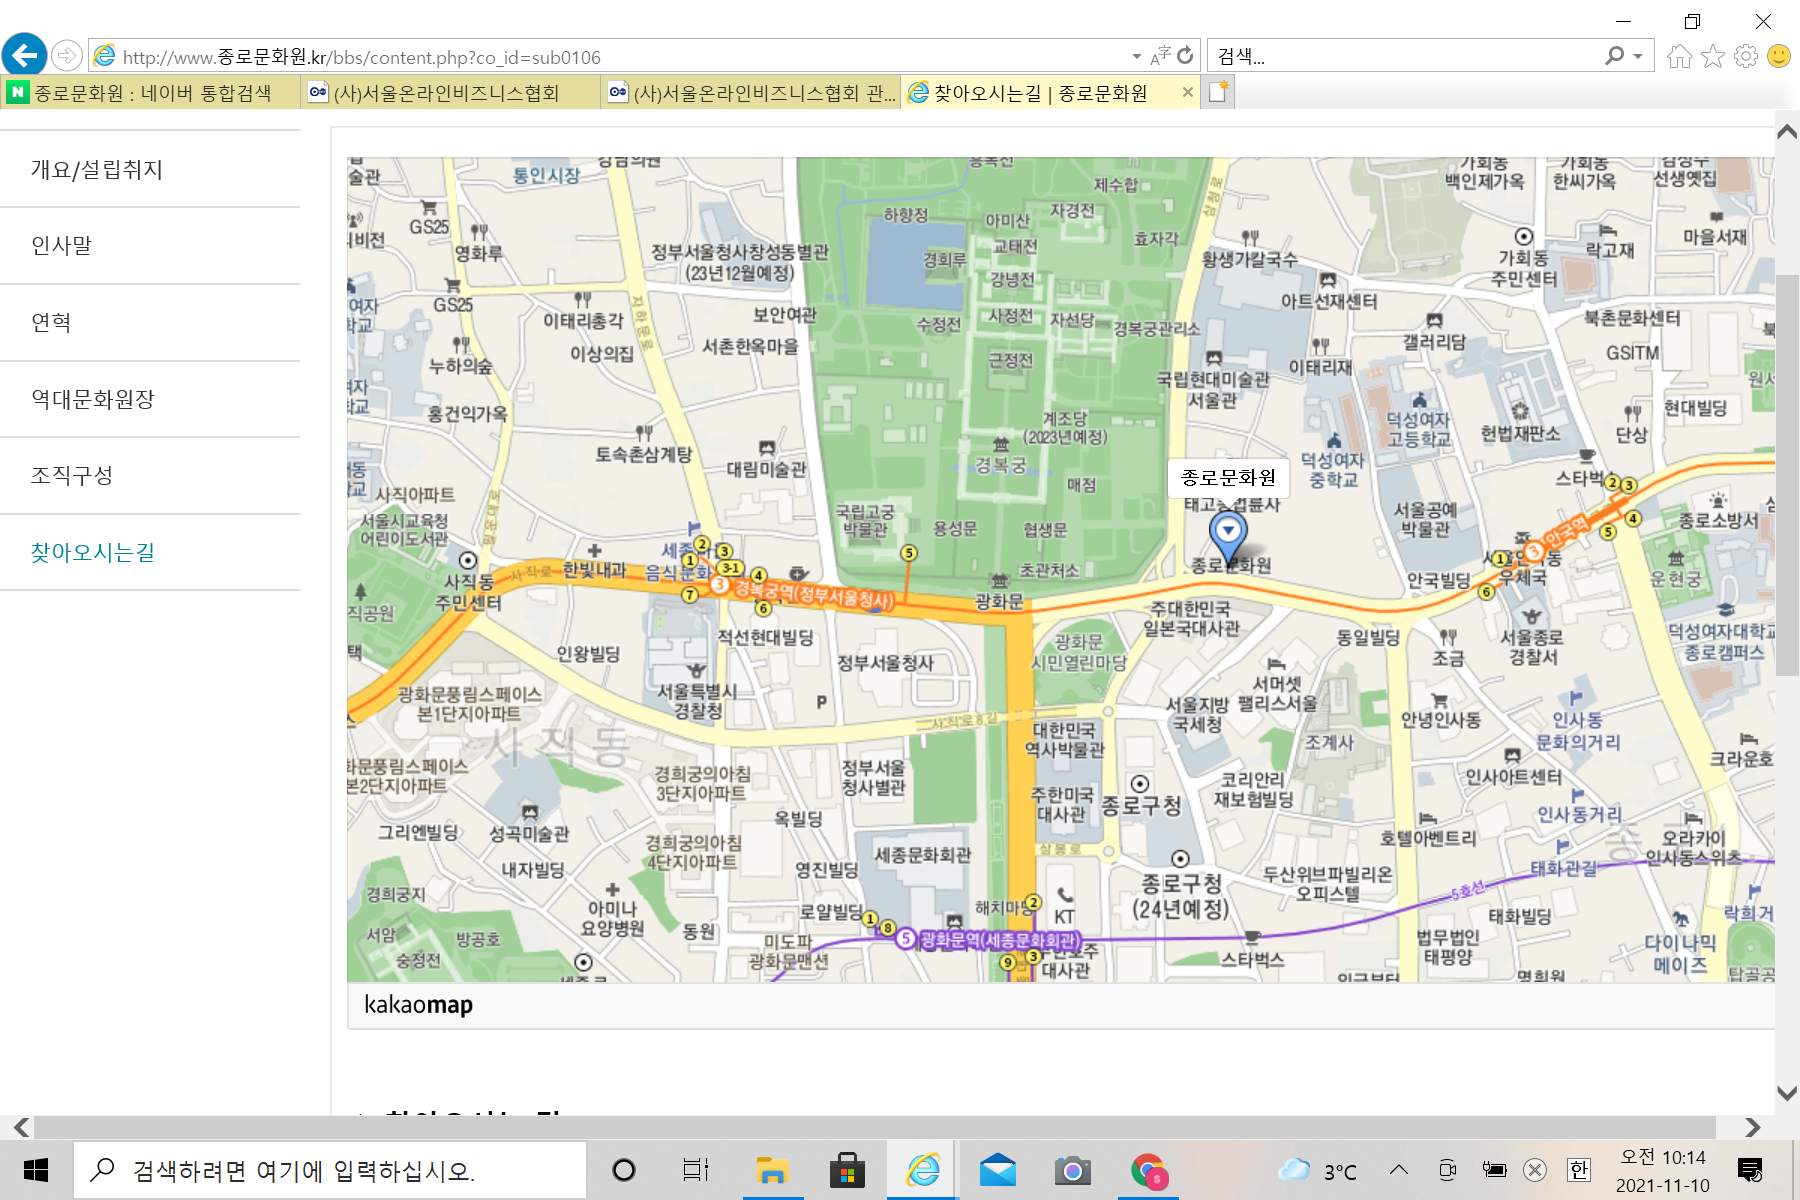This screenshot has width=1800, height=1200.
Task: Open Mail app from taskbar
Action: (997, 1170)
